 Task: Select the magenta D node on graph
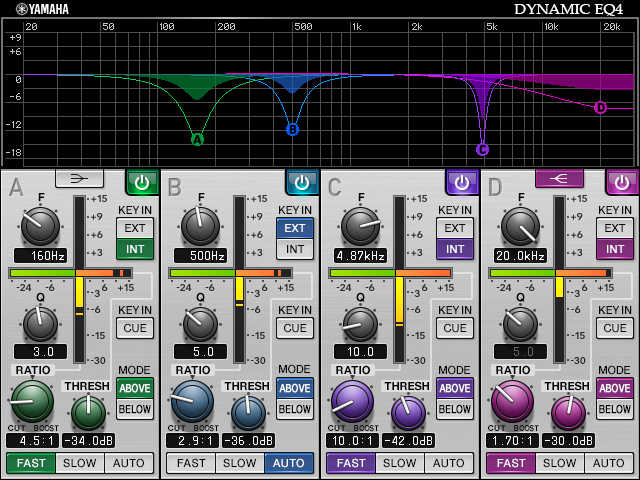point(600,107)
